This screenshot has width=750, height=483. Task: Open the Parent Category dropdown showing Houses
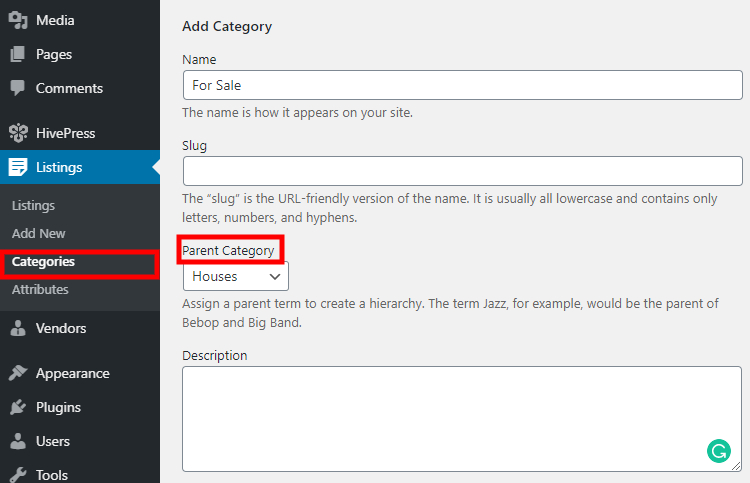pos(236,276)
